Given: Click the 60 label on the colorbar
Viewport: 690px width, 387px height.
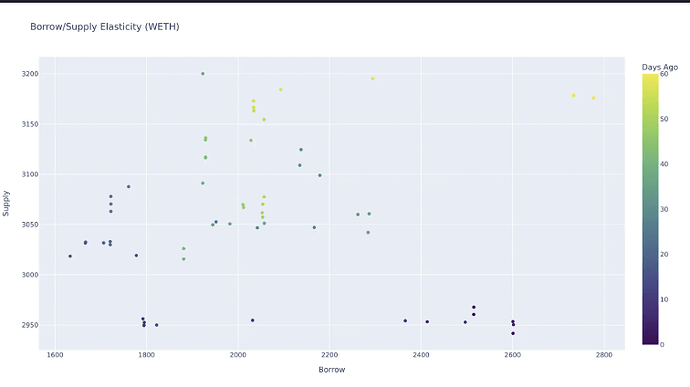Looking at the screenshot, I should [x=664, y=74].
